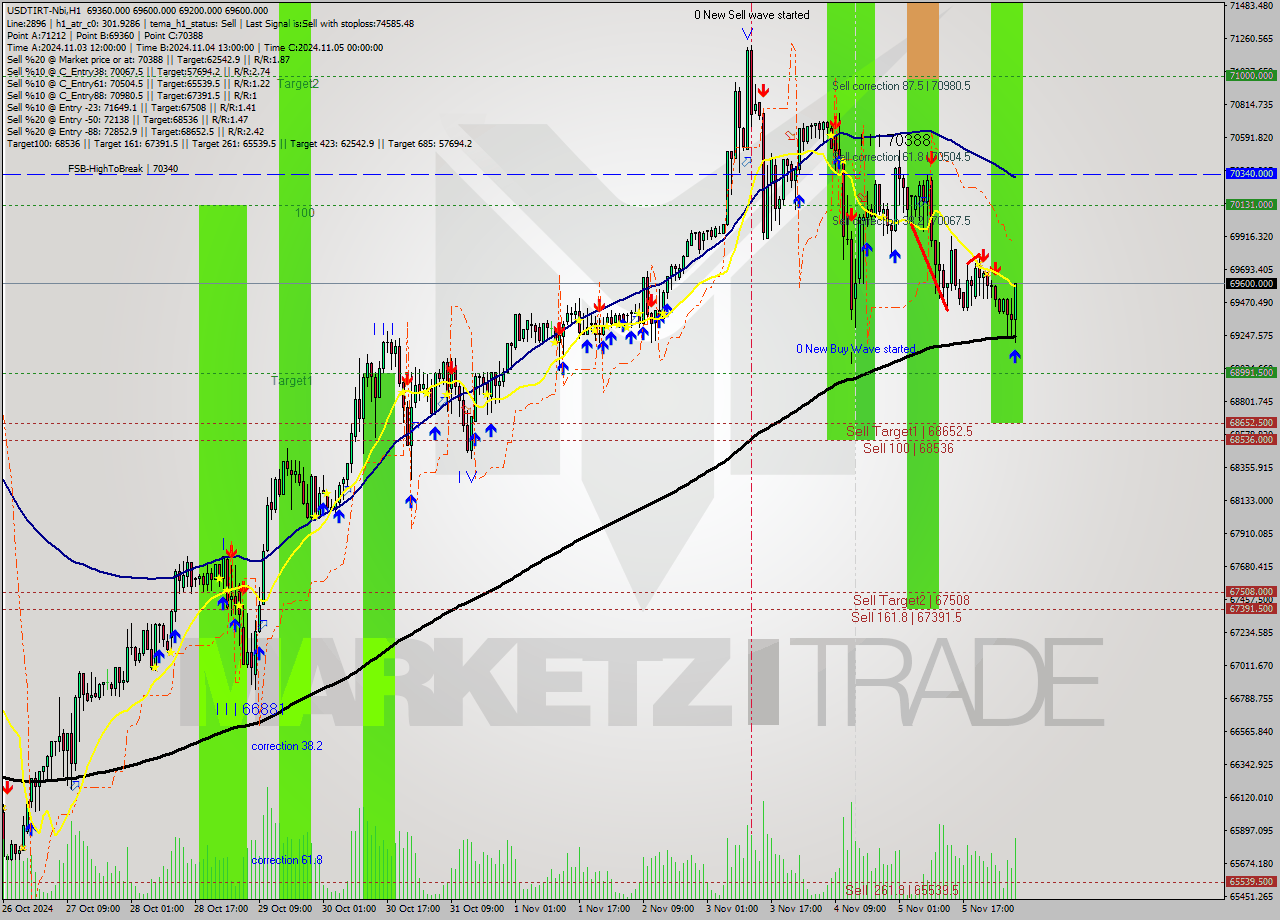Select the green '100' level label
1280x920 pixels.
pyautogui.click(x=304, y=213)
